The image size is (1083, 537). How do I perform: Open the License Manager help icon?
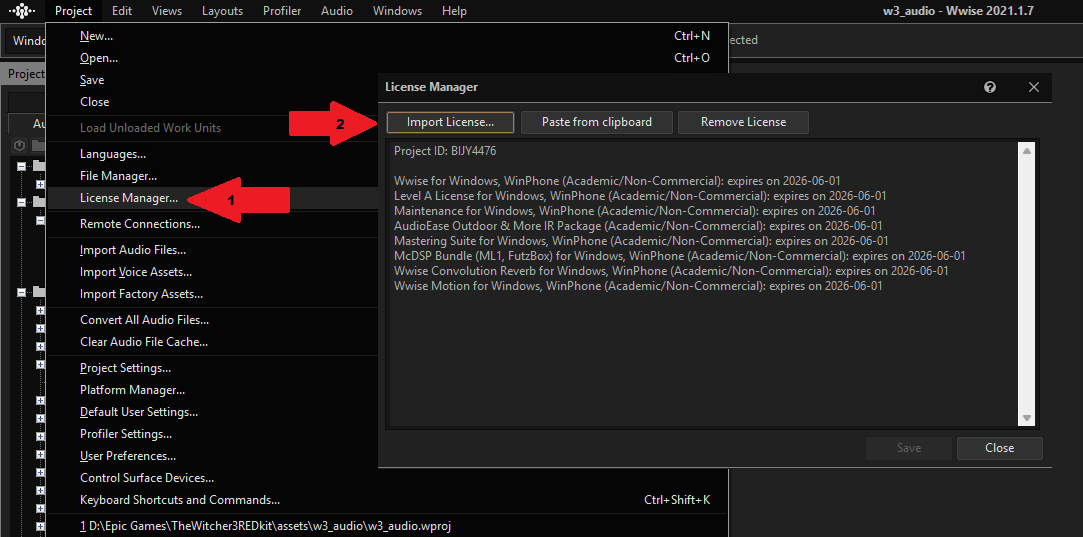(x=990, y=87)
